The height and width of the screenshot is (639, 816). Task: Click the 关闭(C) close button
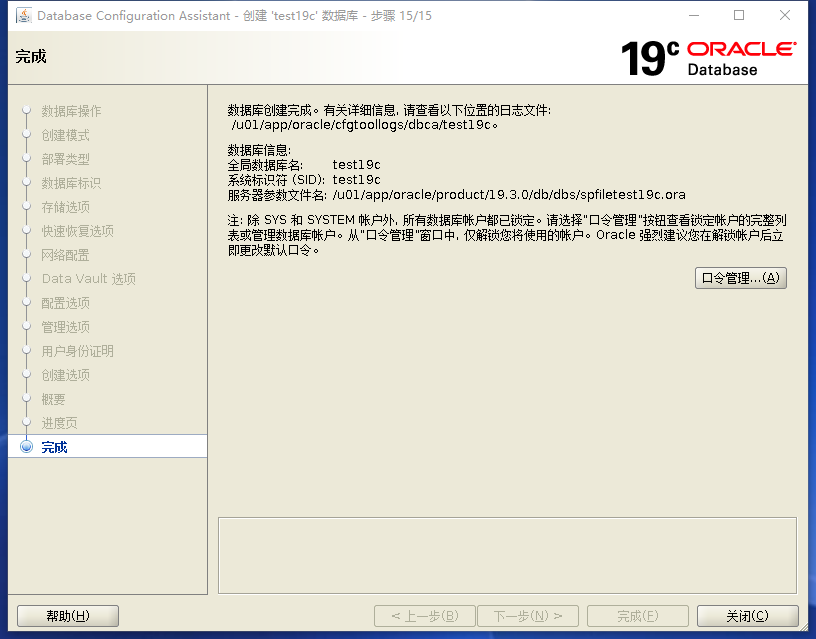[747, 616]
